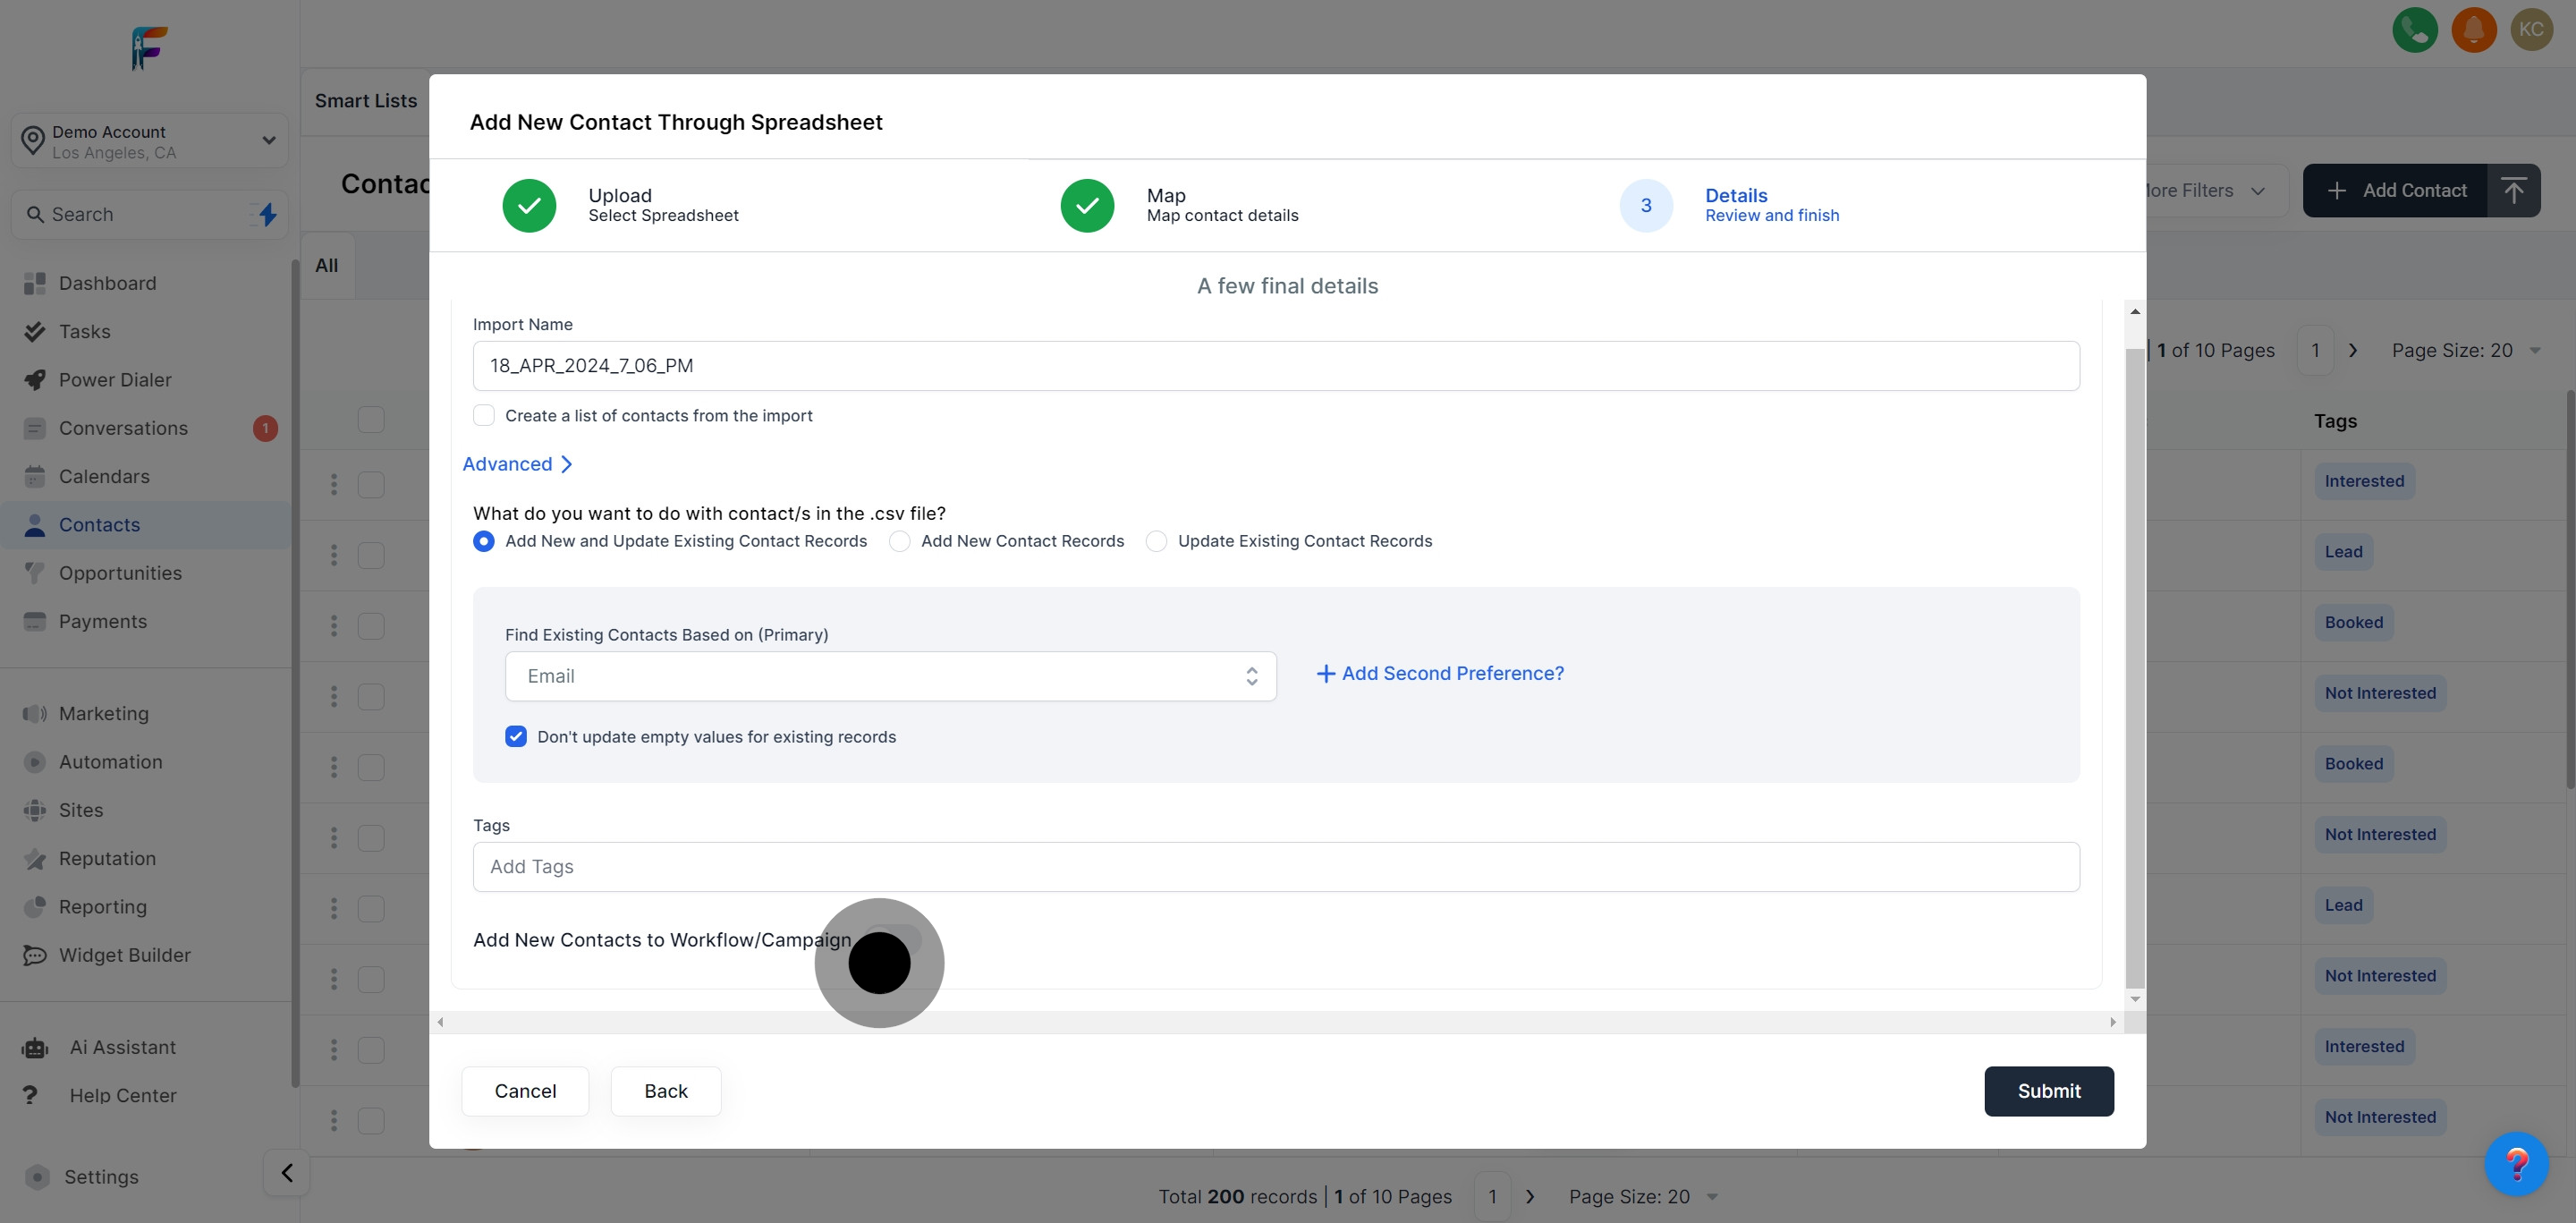Open the Email primary match dropdown

pos(890,676)
